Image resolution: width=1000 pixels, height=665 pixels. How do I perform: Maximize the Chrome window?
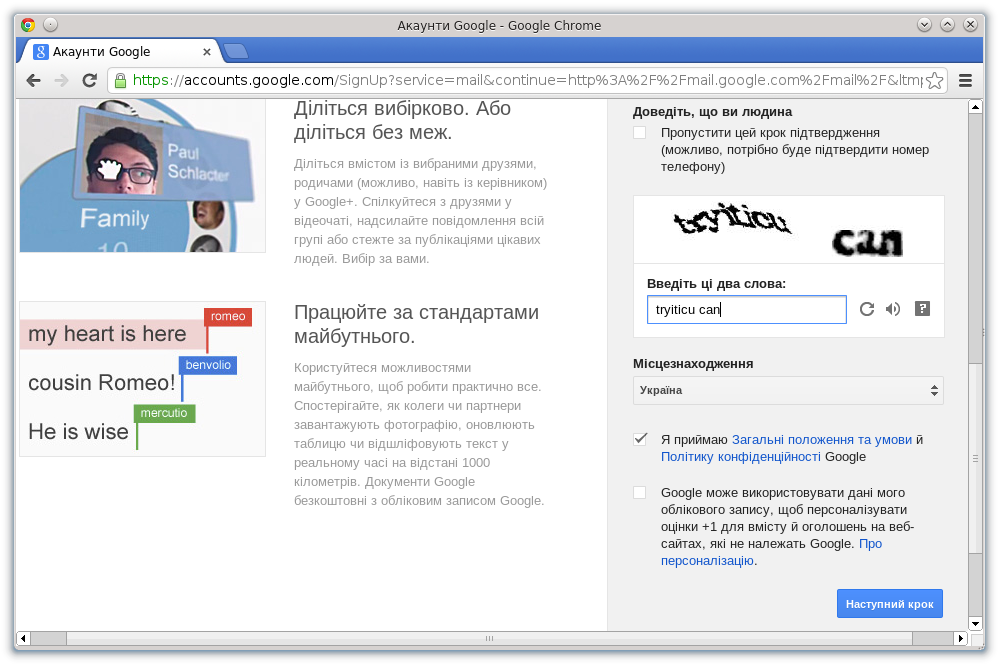coord(948,25)
